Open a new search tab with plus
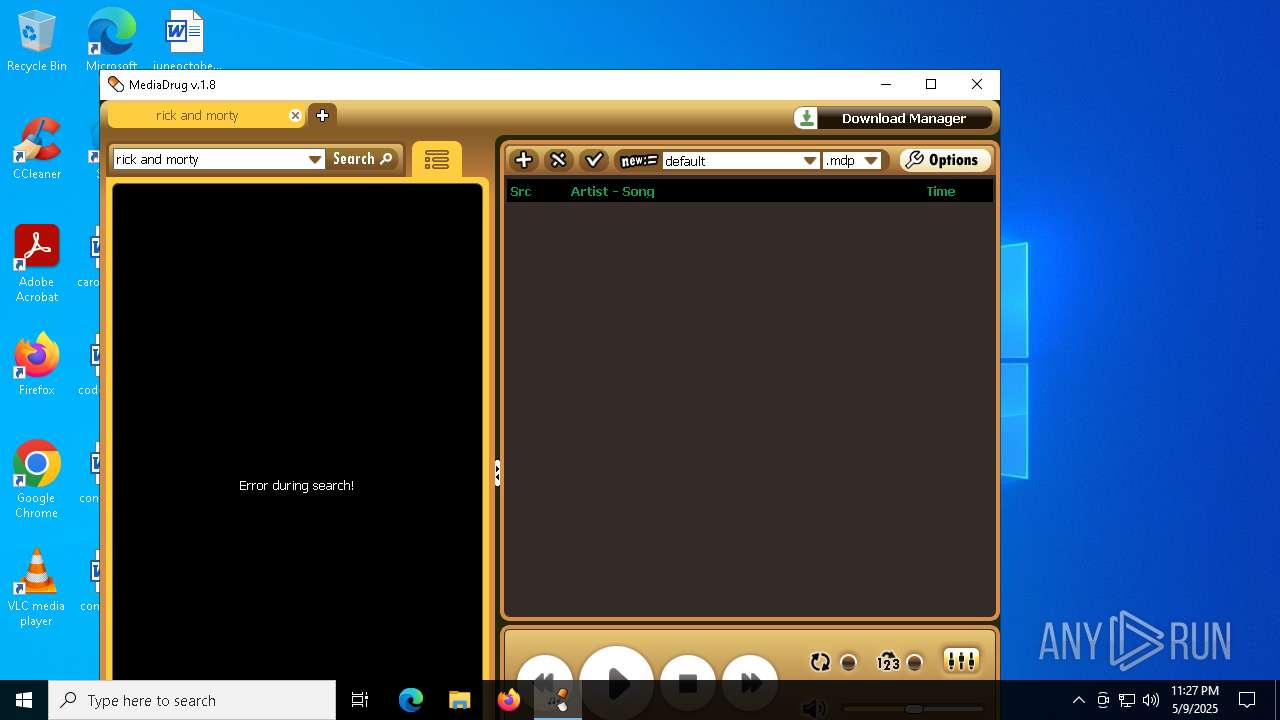Image resolution: width=1280 pixels, height=720 pixels. (322, 115)
